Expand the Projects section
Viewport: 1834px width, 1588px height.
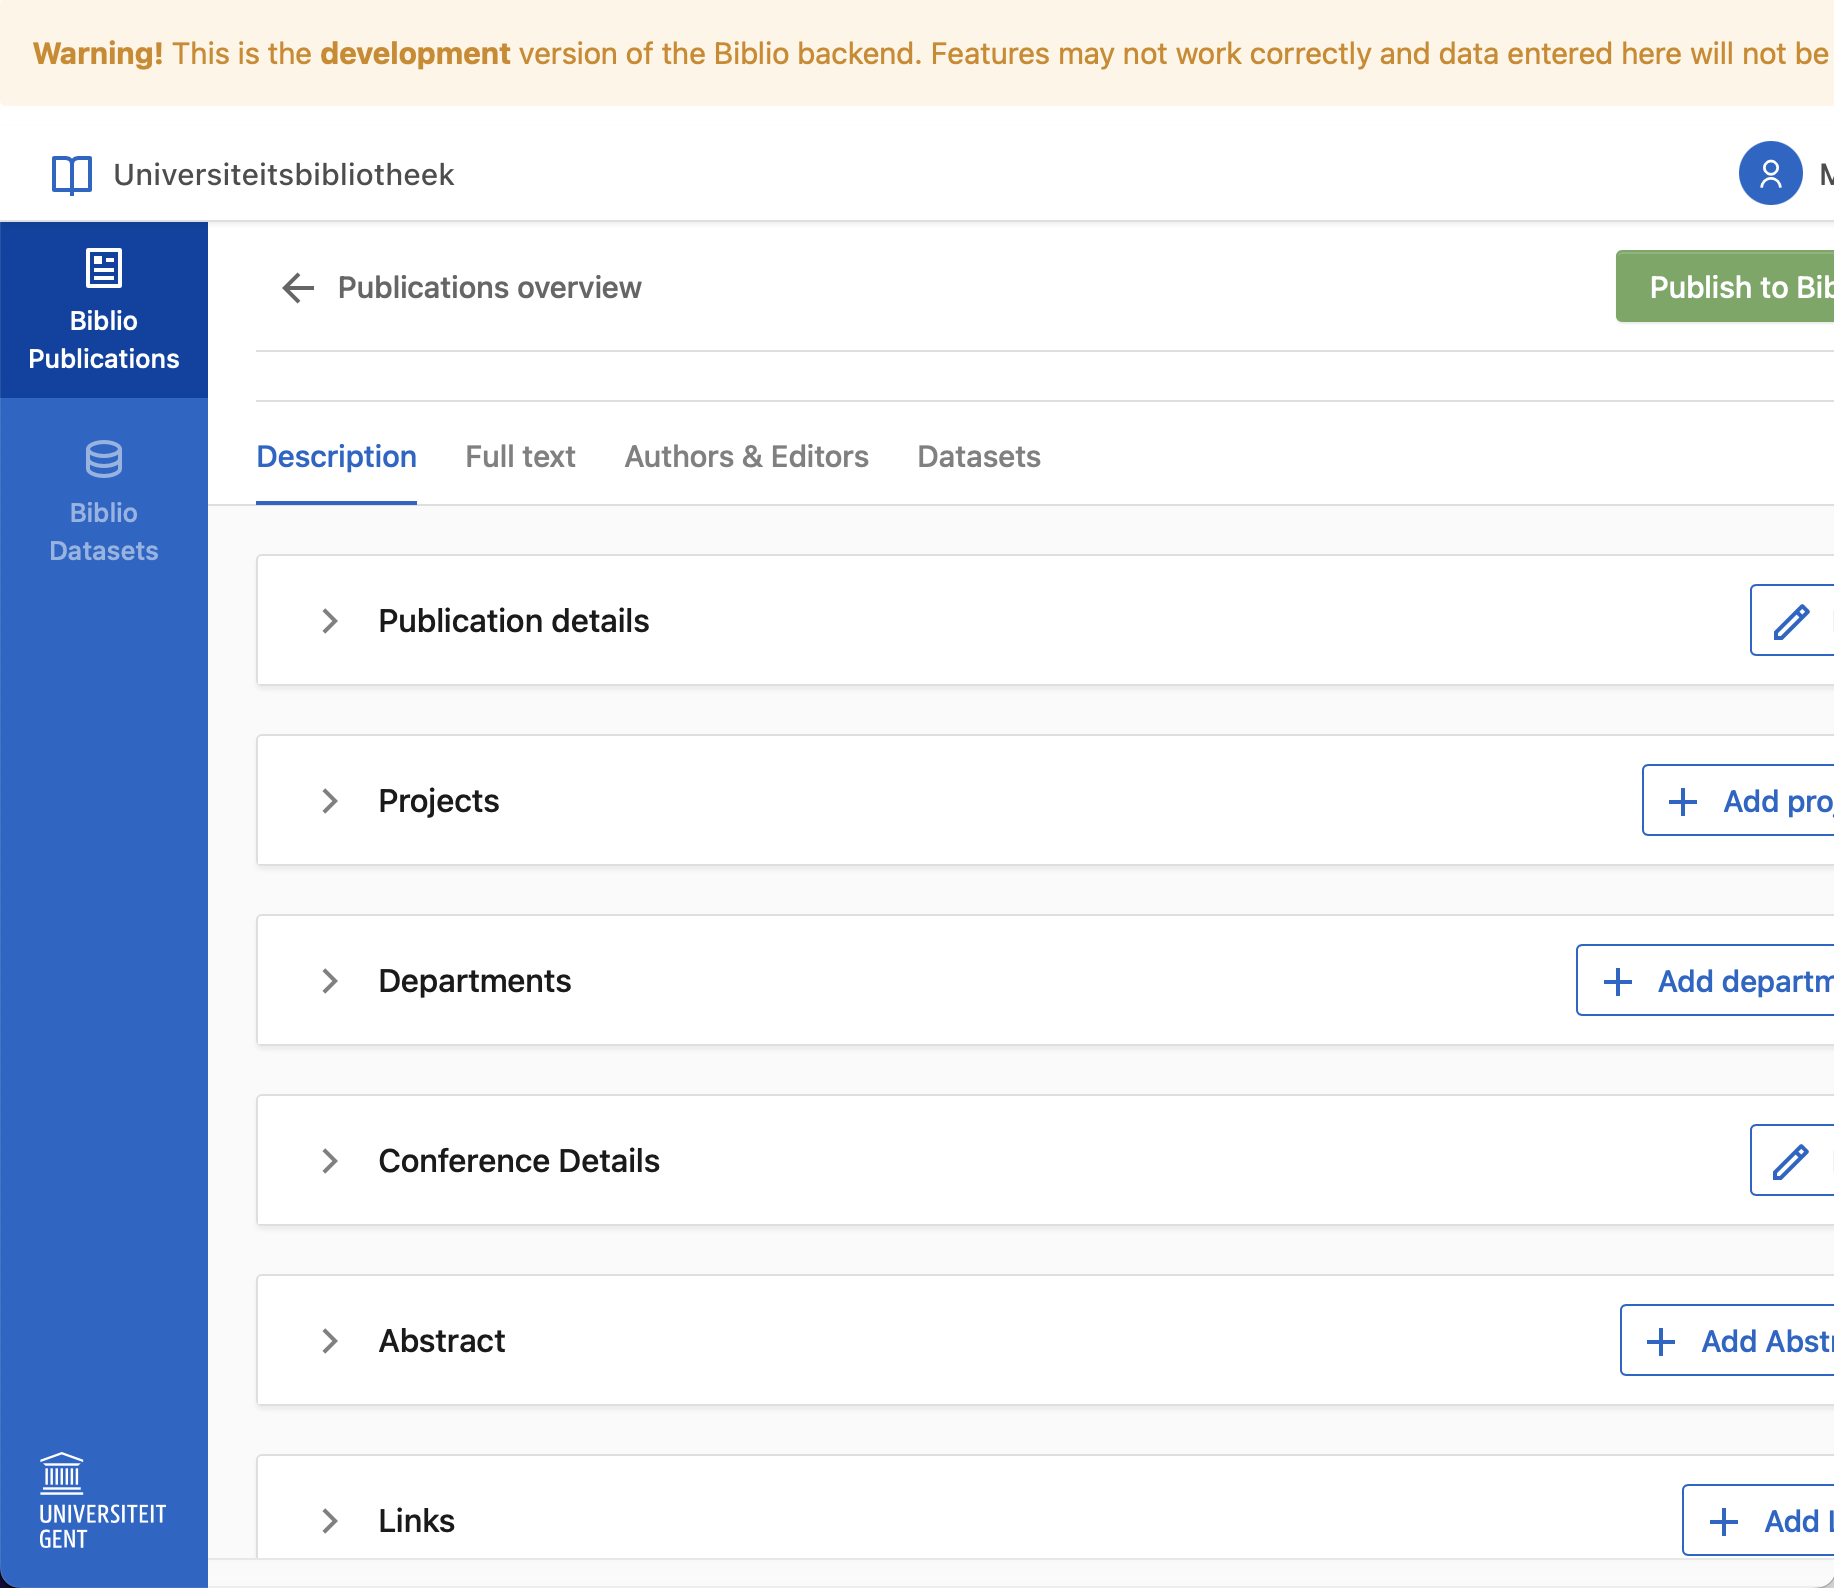tap(330, 800)
